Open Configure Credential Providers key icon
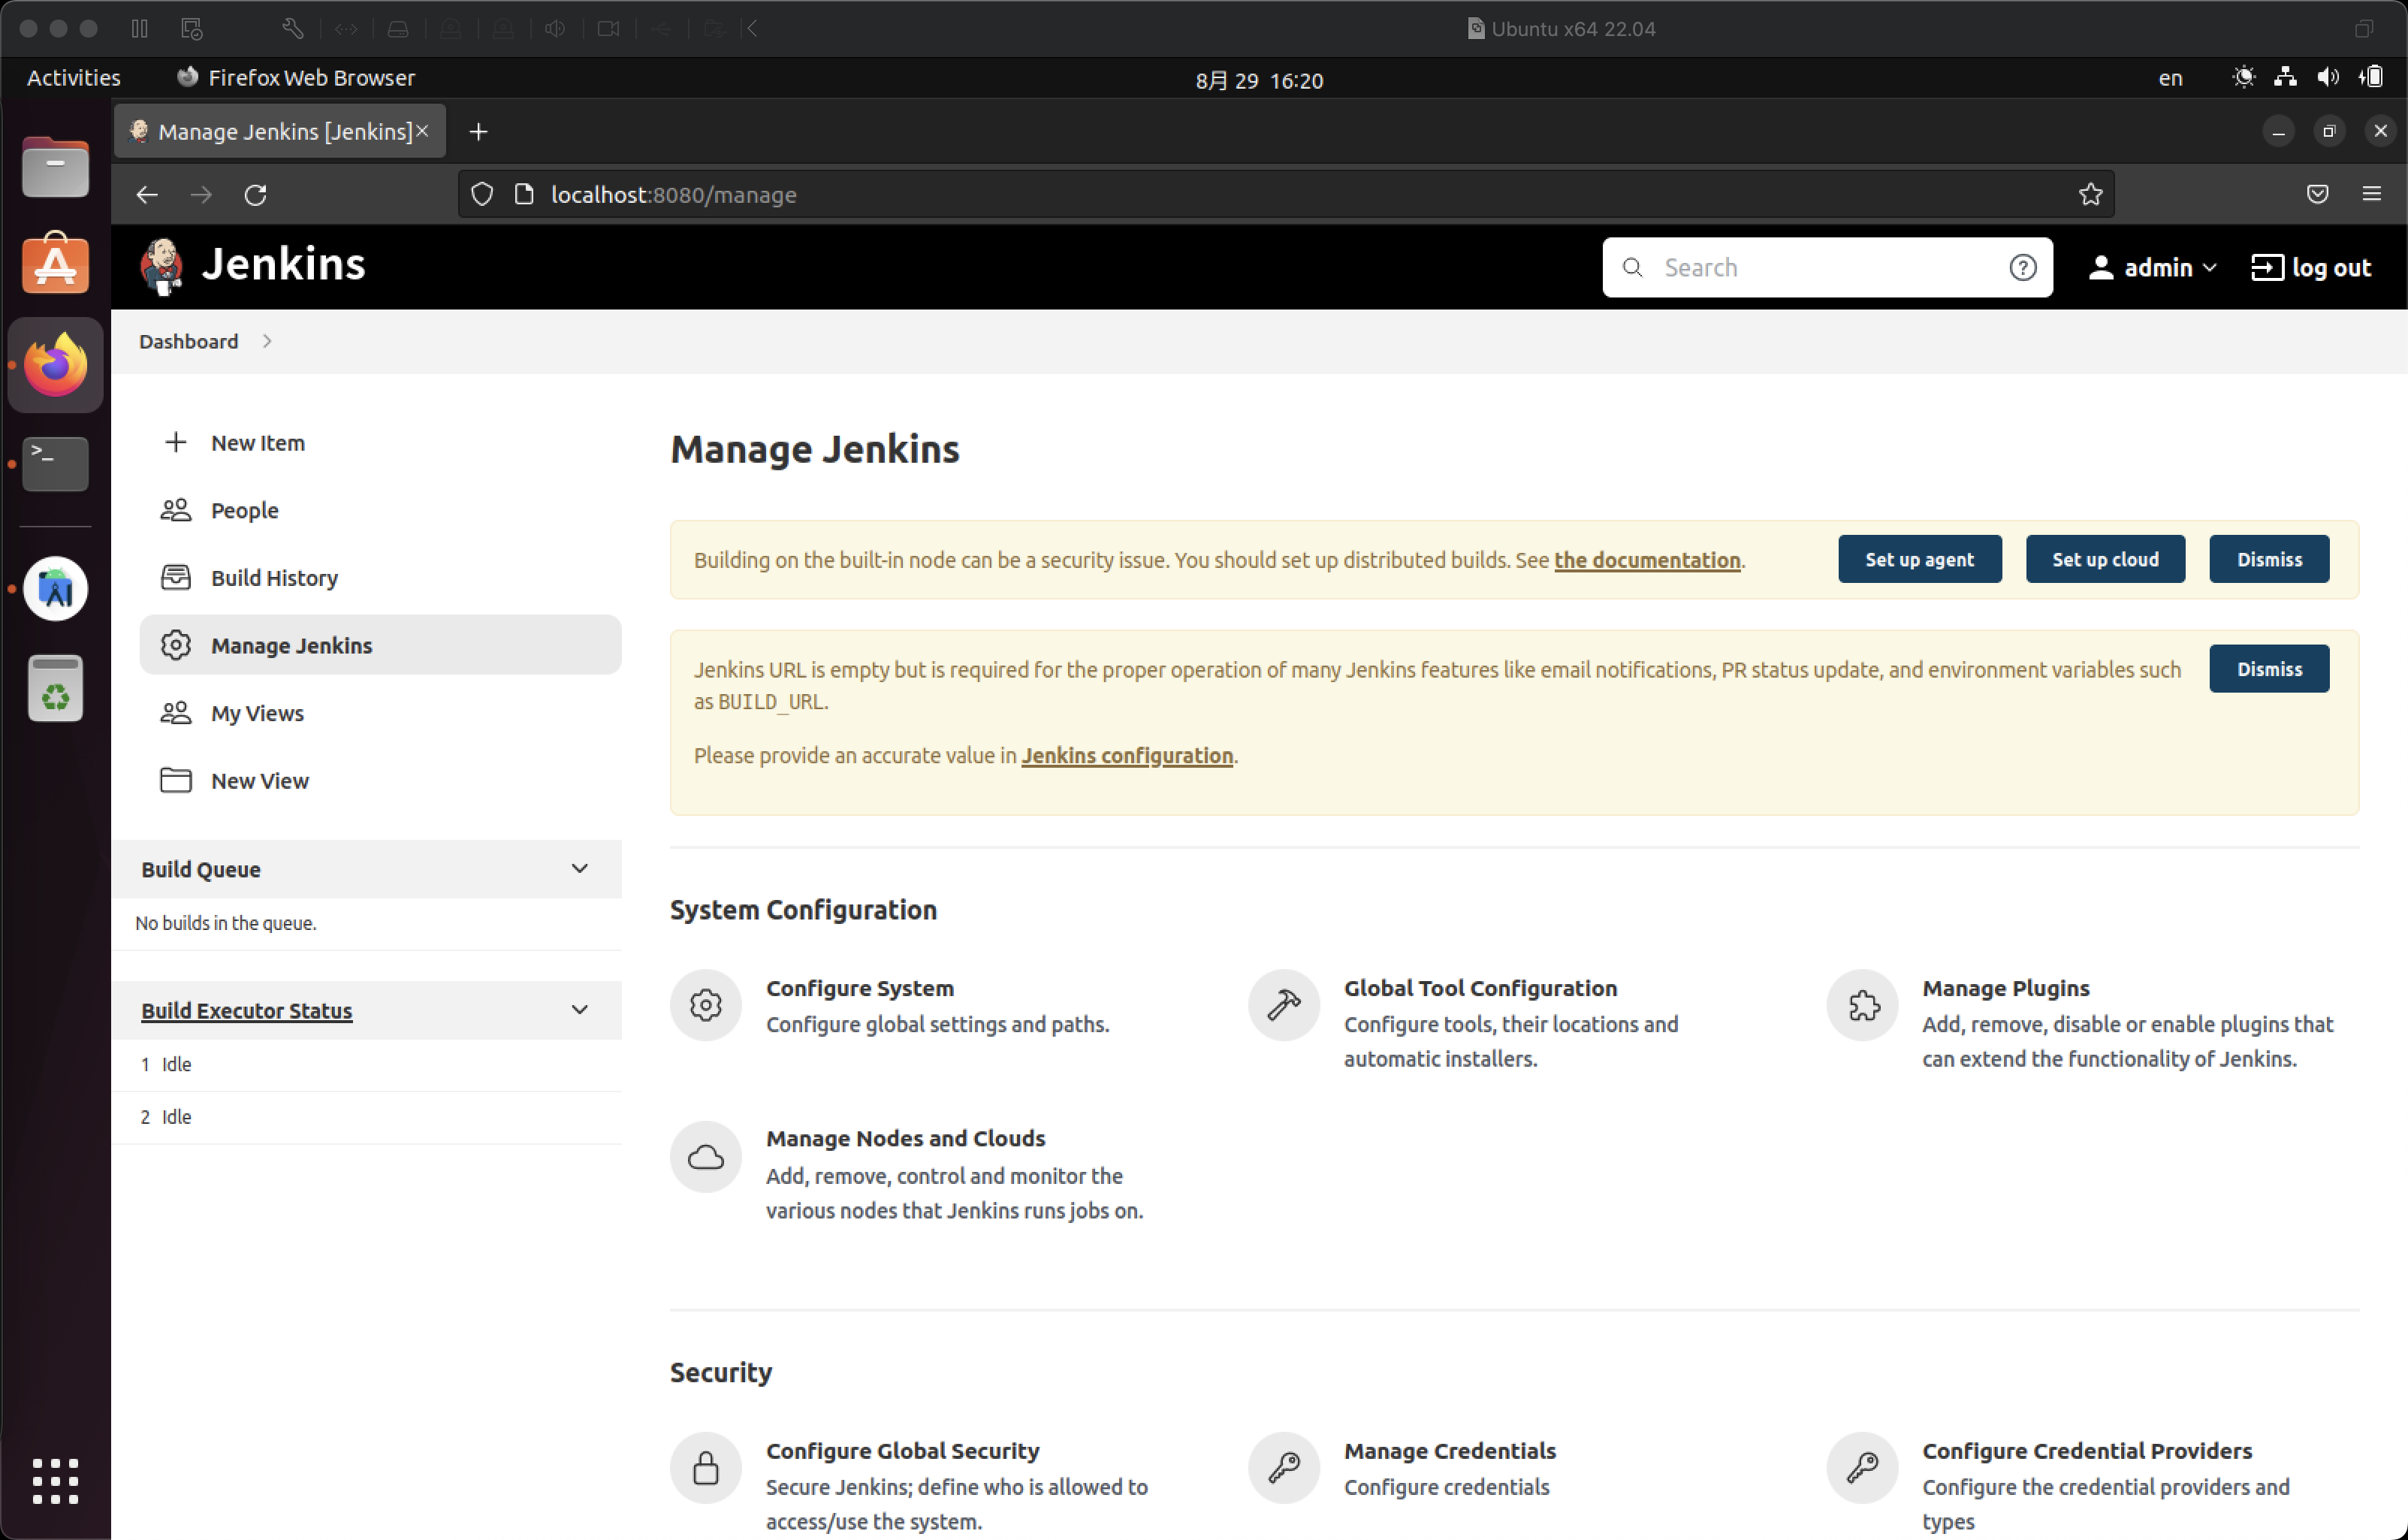 coord(1862,1468)
